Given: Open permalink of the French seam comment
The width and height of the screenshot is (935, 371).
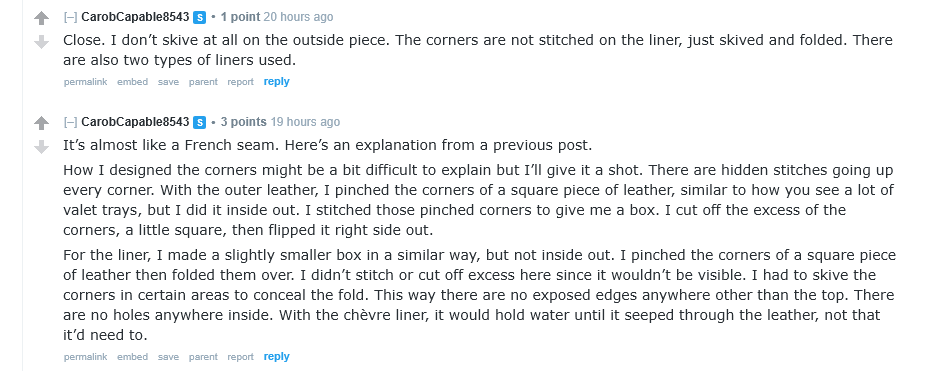Looking at the screenshot, I should (x=85, y=357).
